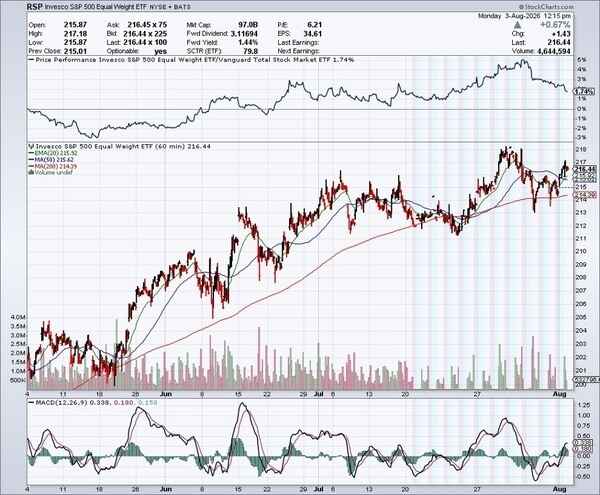This screenshot has width=600, height=495.
Task: Click the 500K volume axis label
Action: (x=18, y=381)
